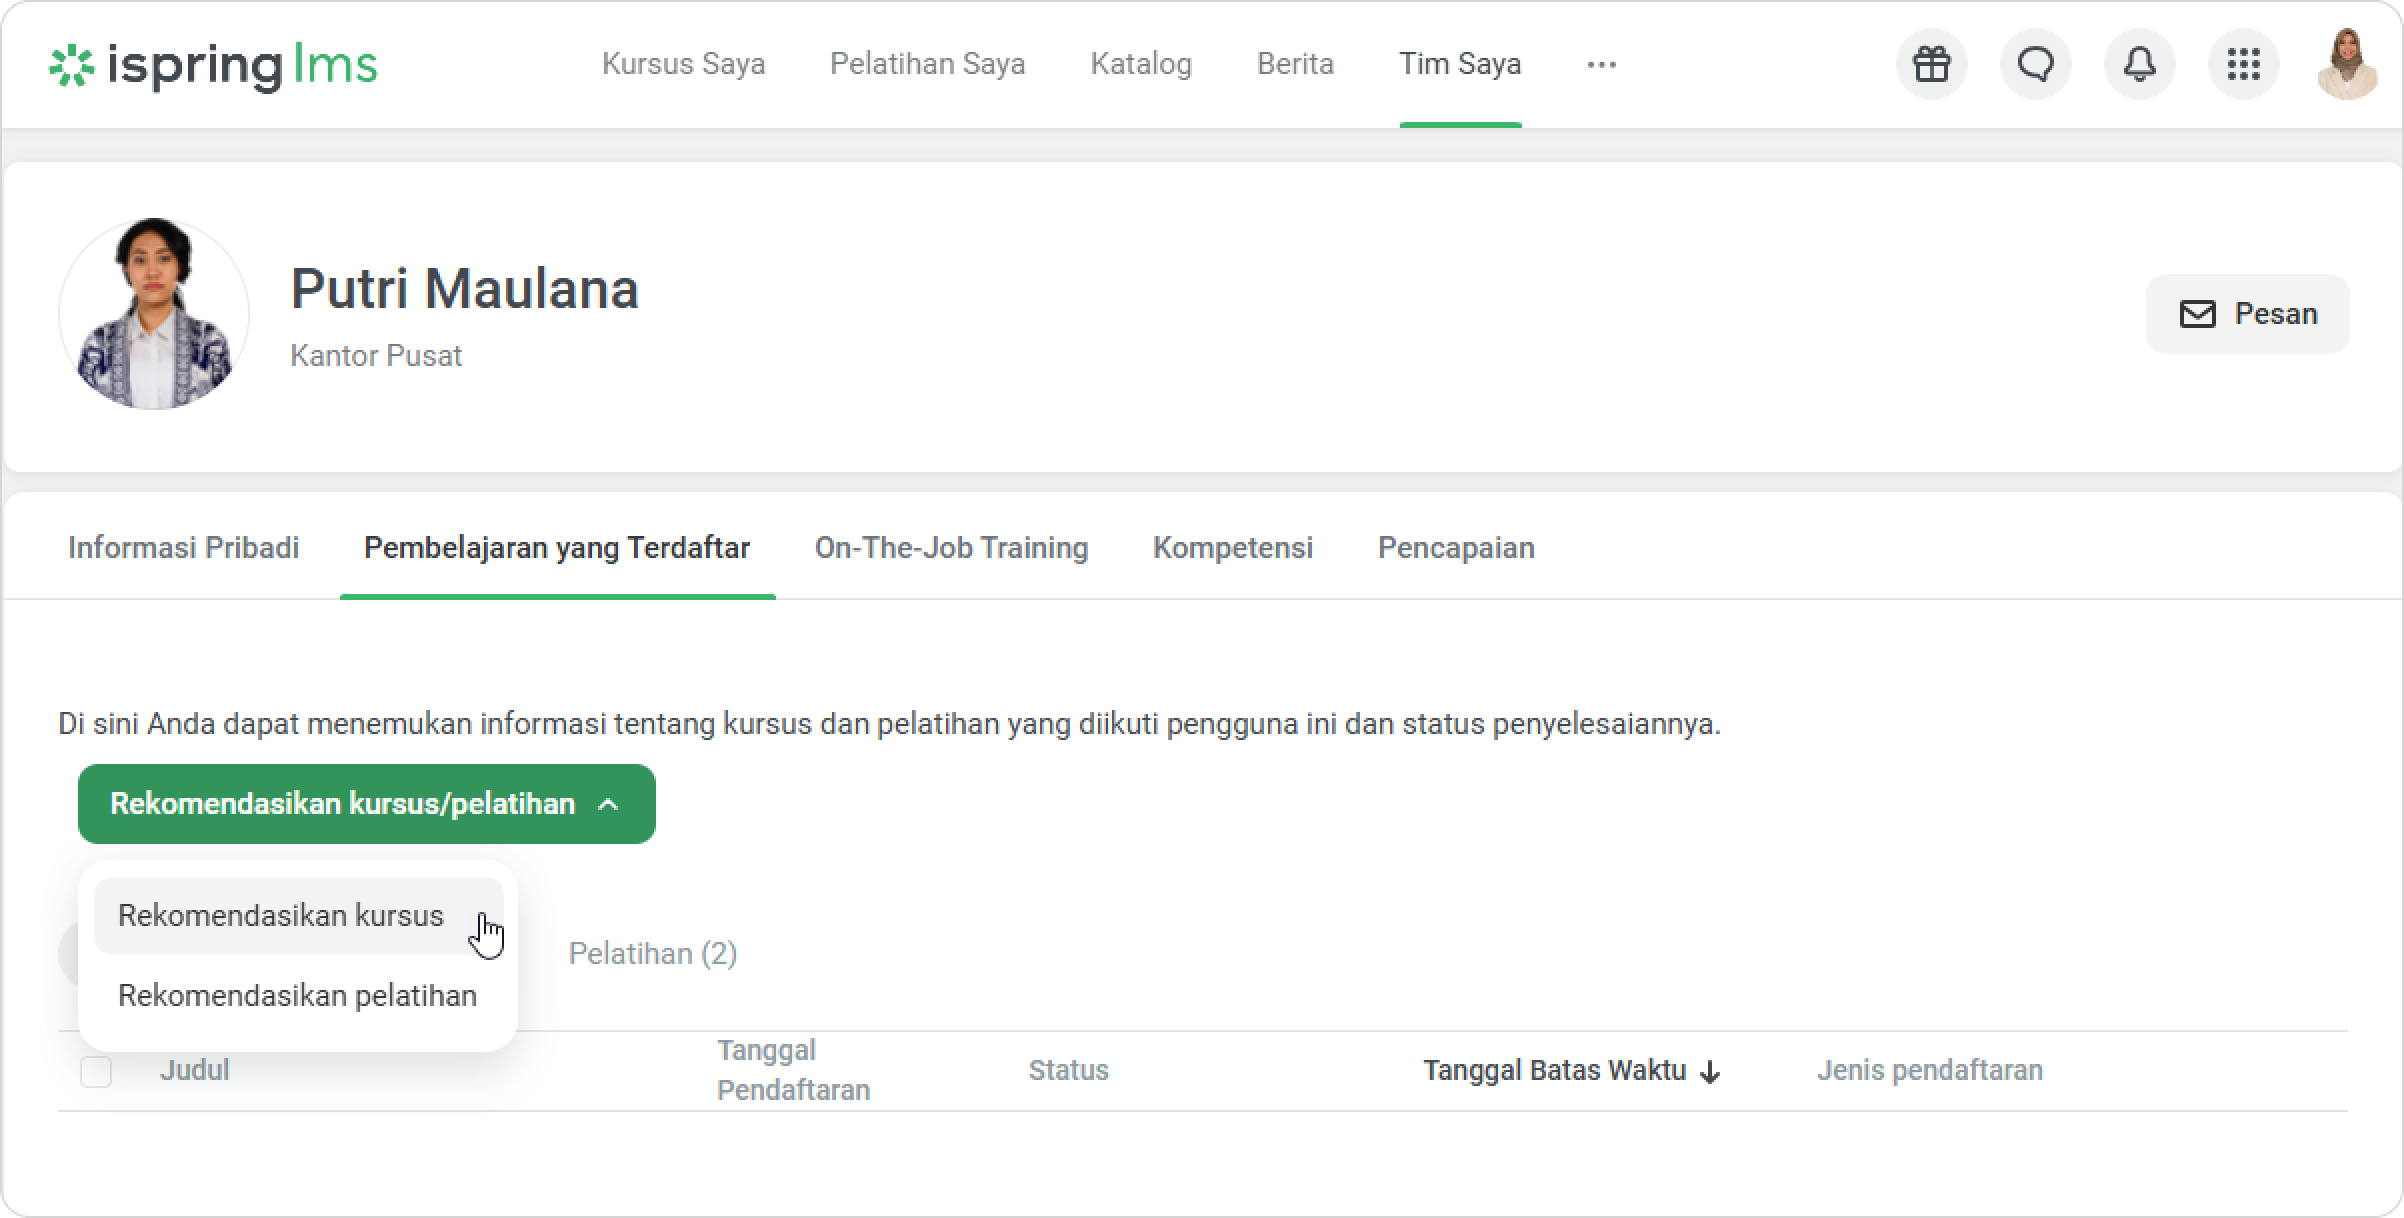Click the Status column header

pos(1068,1071)
